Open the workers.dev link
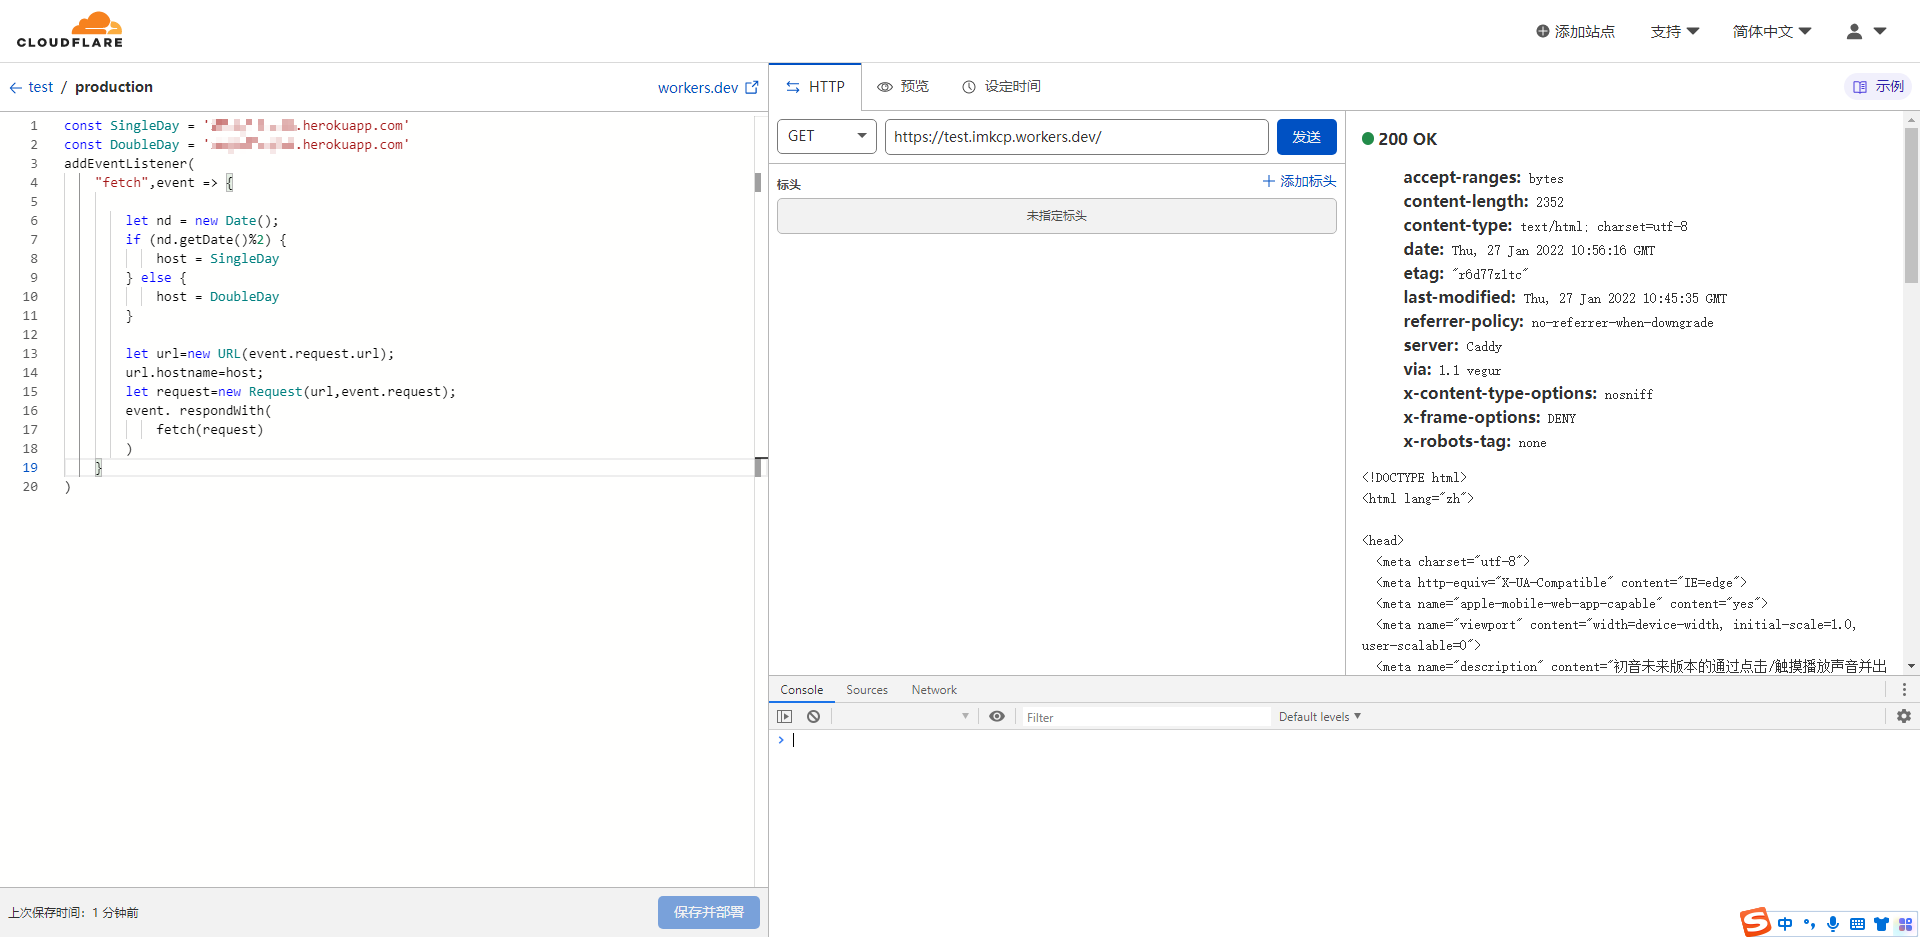 tap(707, 88)
